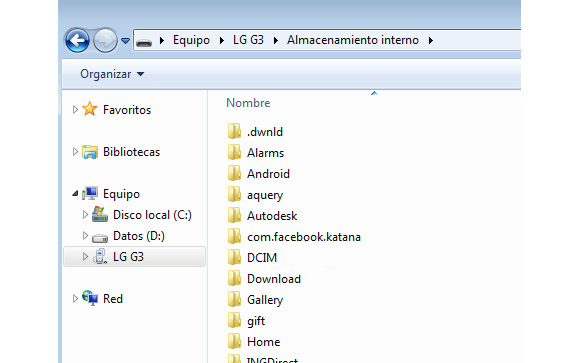
Task: Click the Alarms folder icon
Action: pyautogui.click(x=234, y=152)
